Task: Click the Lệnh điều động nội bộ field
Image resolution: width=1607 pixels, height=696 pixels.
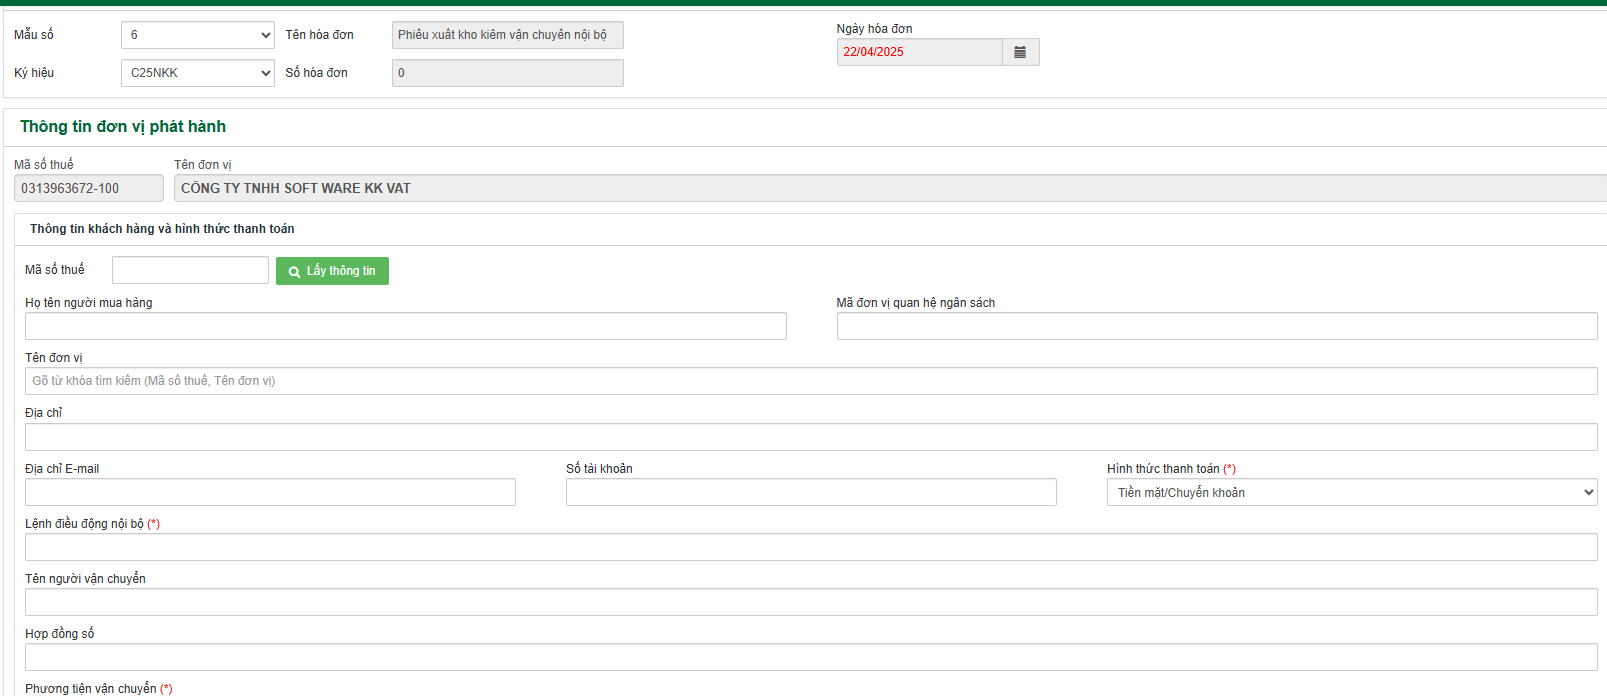Action: coord(810,547)
